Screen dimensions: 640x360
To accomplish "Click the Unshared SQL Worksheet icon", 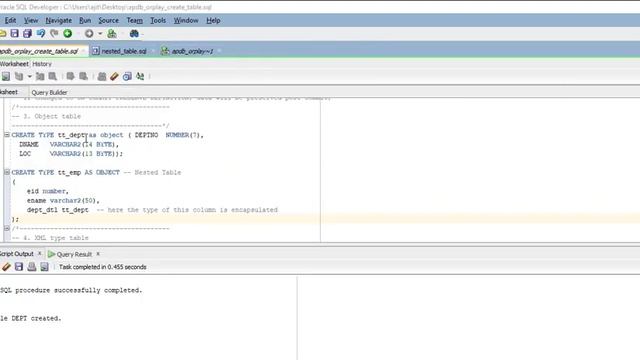I will pyautogui.click(x=102, y=76).
